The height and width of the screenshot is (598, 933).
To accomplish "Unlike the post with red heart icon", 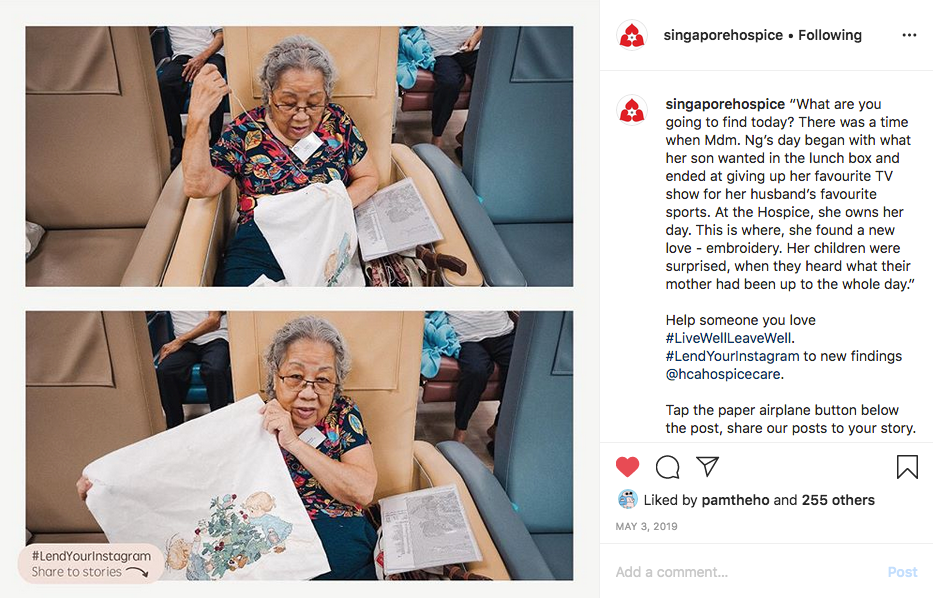I will point(627,467).
